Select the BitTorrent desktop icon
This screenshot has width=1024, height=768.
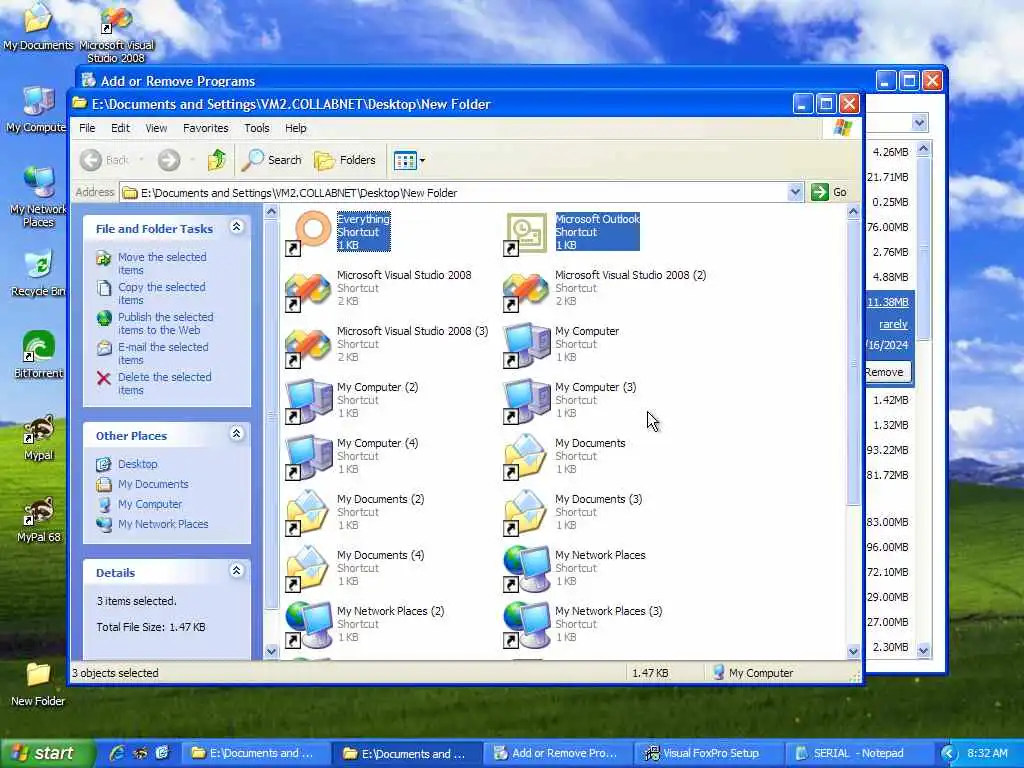38,354
